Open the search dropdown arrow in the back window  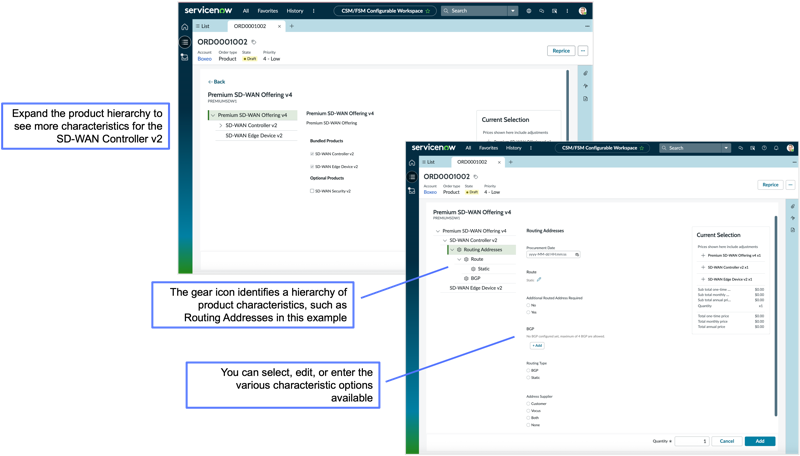point(513,11)
